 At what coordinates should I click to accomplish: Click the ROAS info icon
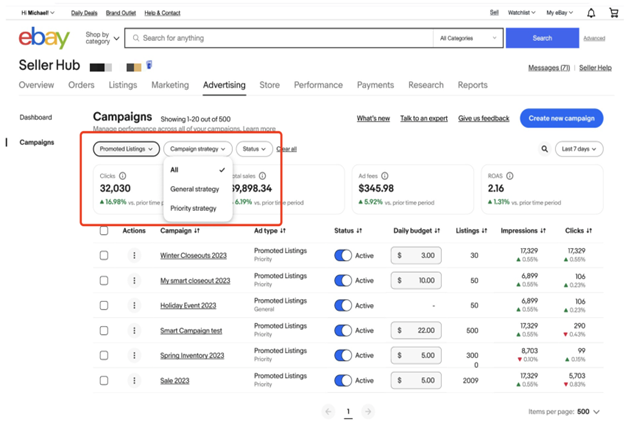(510, 176)
